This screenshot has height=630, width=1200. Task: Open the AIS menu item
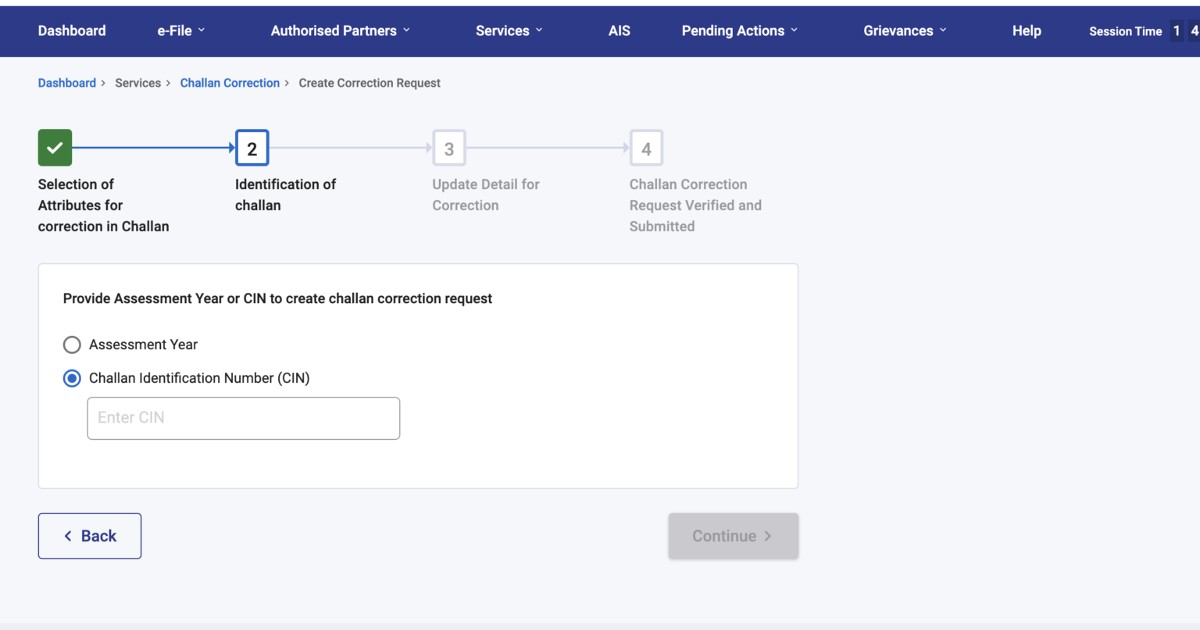[619, 31]
